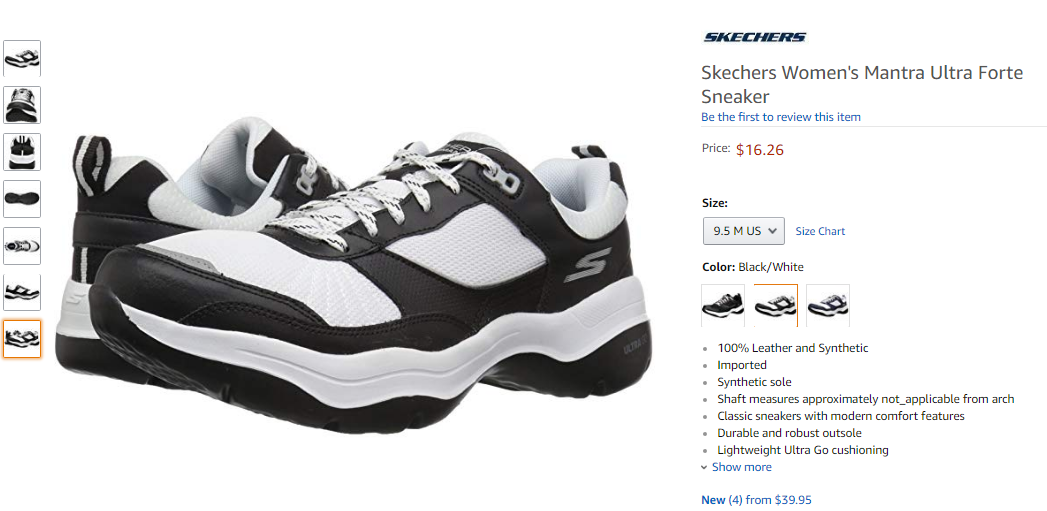Screen dimensions: 1047x511
Task: View the third thumbnail showing heel back
Action: [x=22, y=152]
